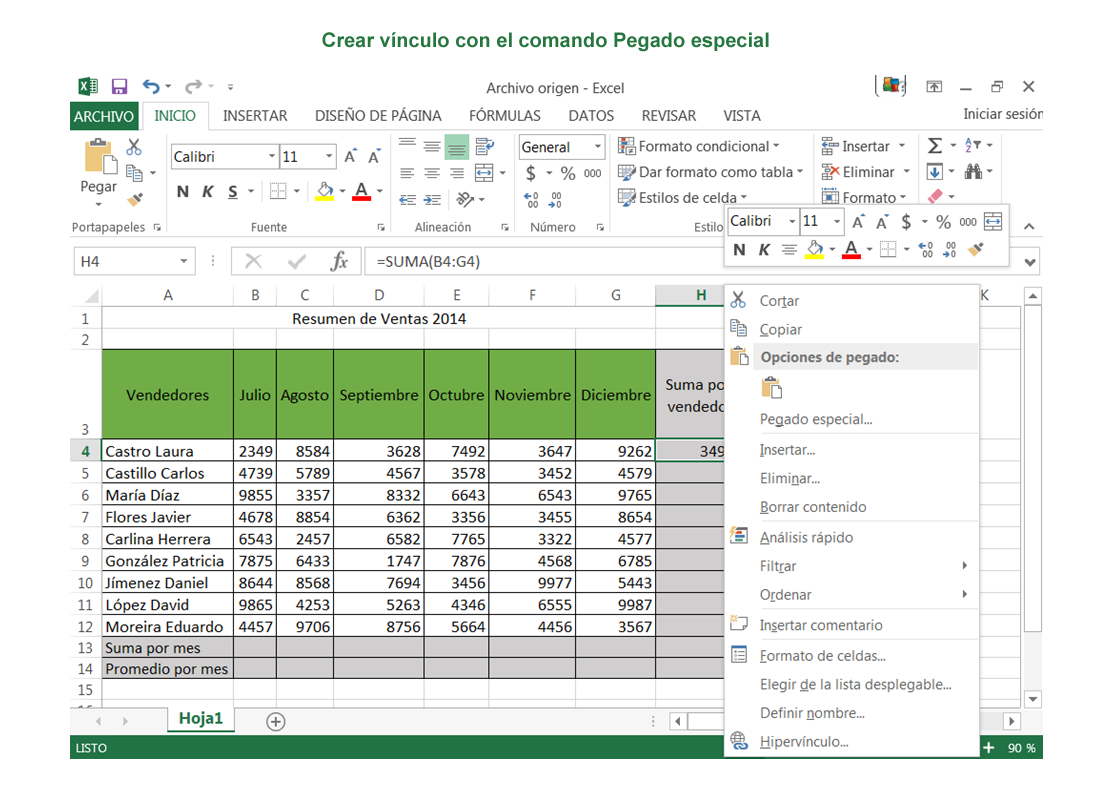Toggle bold N in the ribbon font group

(x=183, y=192)
